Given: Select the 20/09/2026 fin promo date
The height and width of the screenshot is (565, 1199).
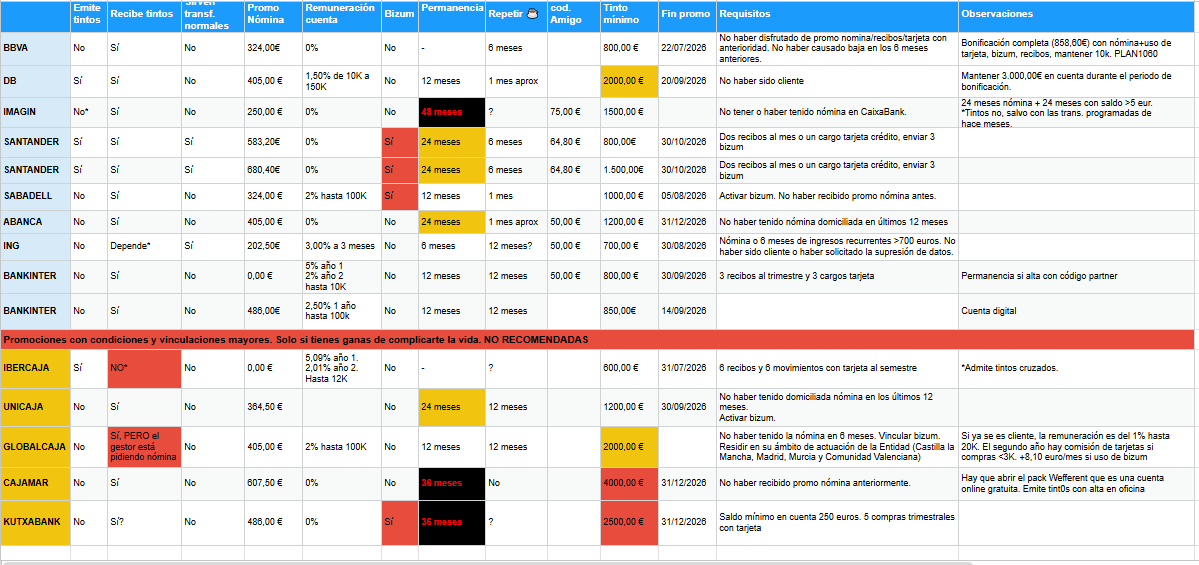Looking at the screenshot, I should coord(687,81).
